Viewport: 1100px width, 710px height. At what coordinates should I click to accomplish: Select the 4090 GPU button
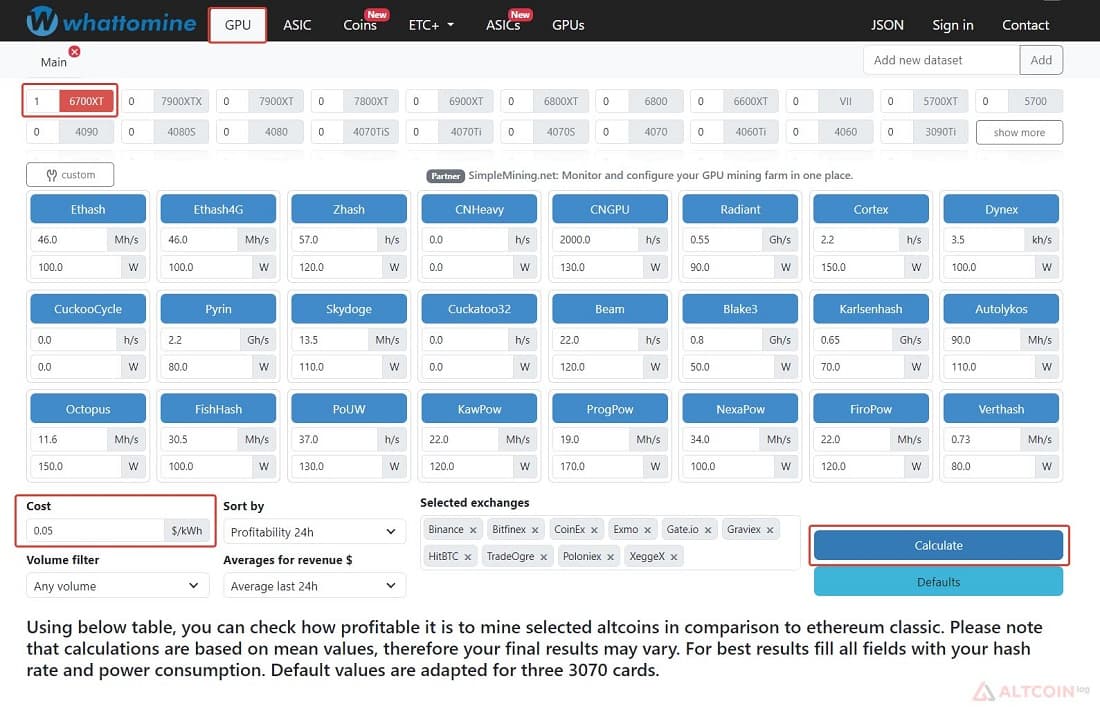pyautogui.click(x=86, y=132)
